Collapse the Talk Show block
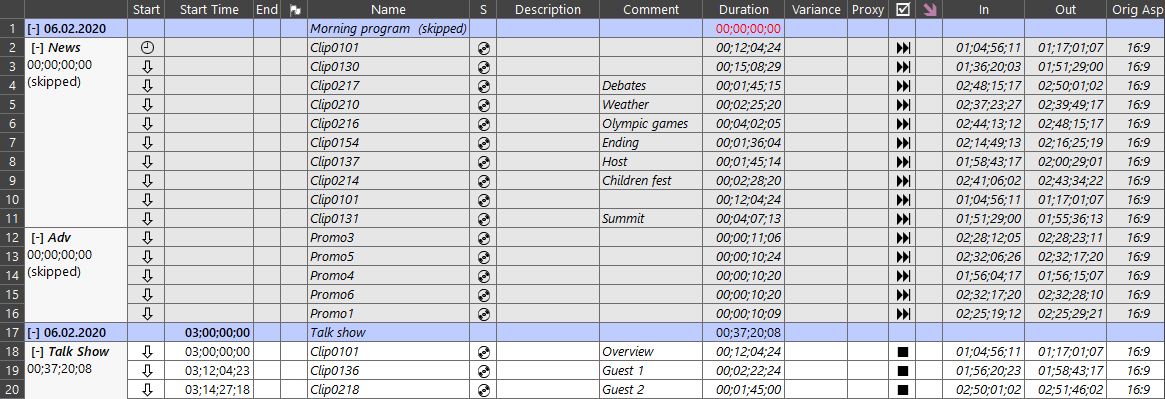The height and width of the screenshot is (399, 1165). tap(38, 351)
